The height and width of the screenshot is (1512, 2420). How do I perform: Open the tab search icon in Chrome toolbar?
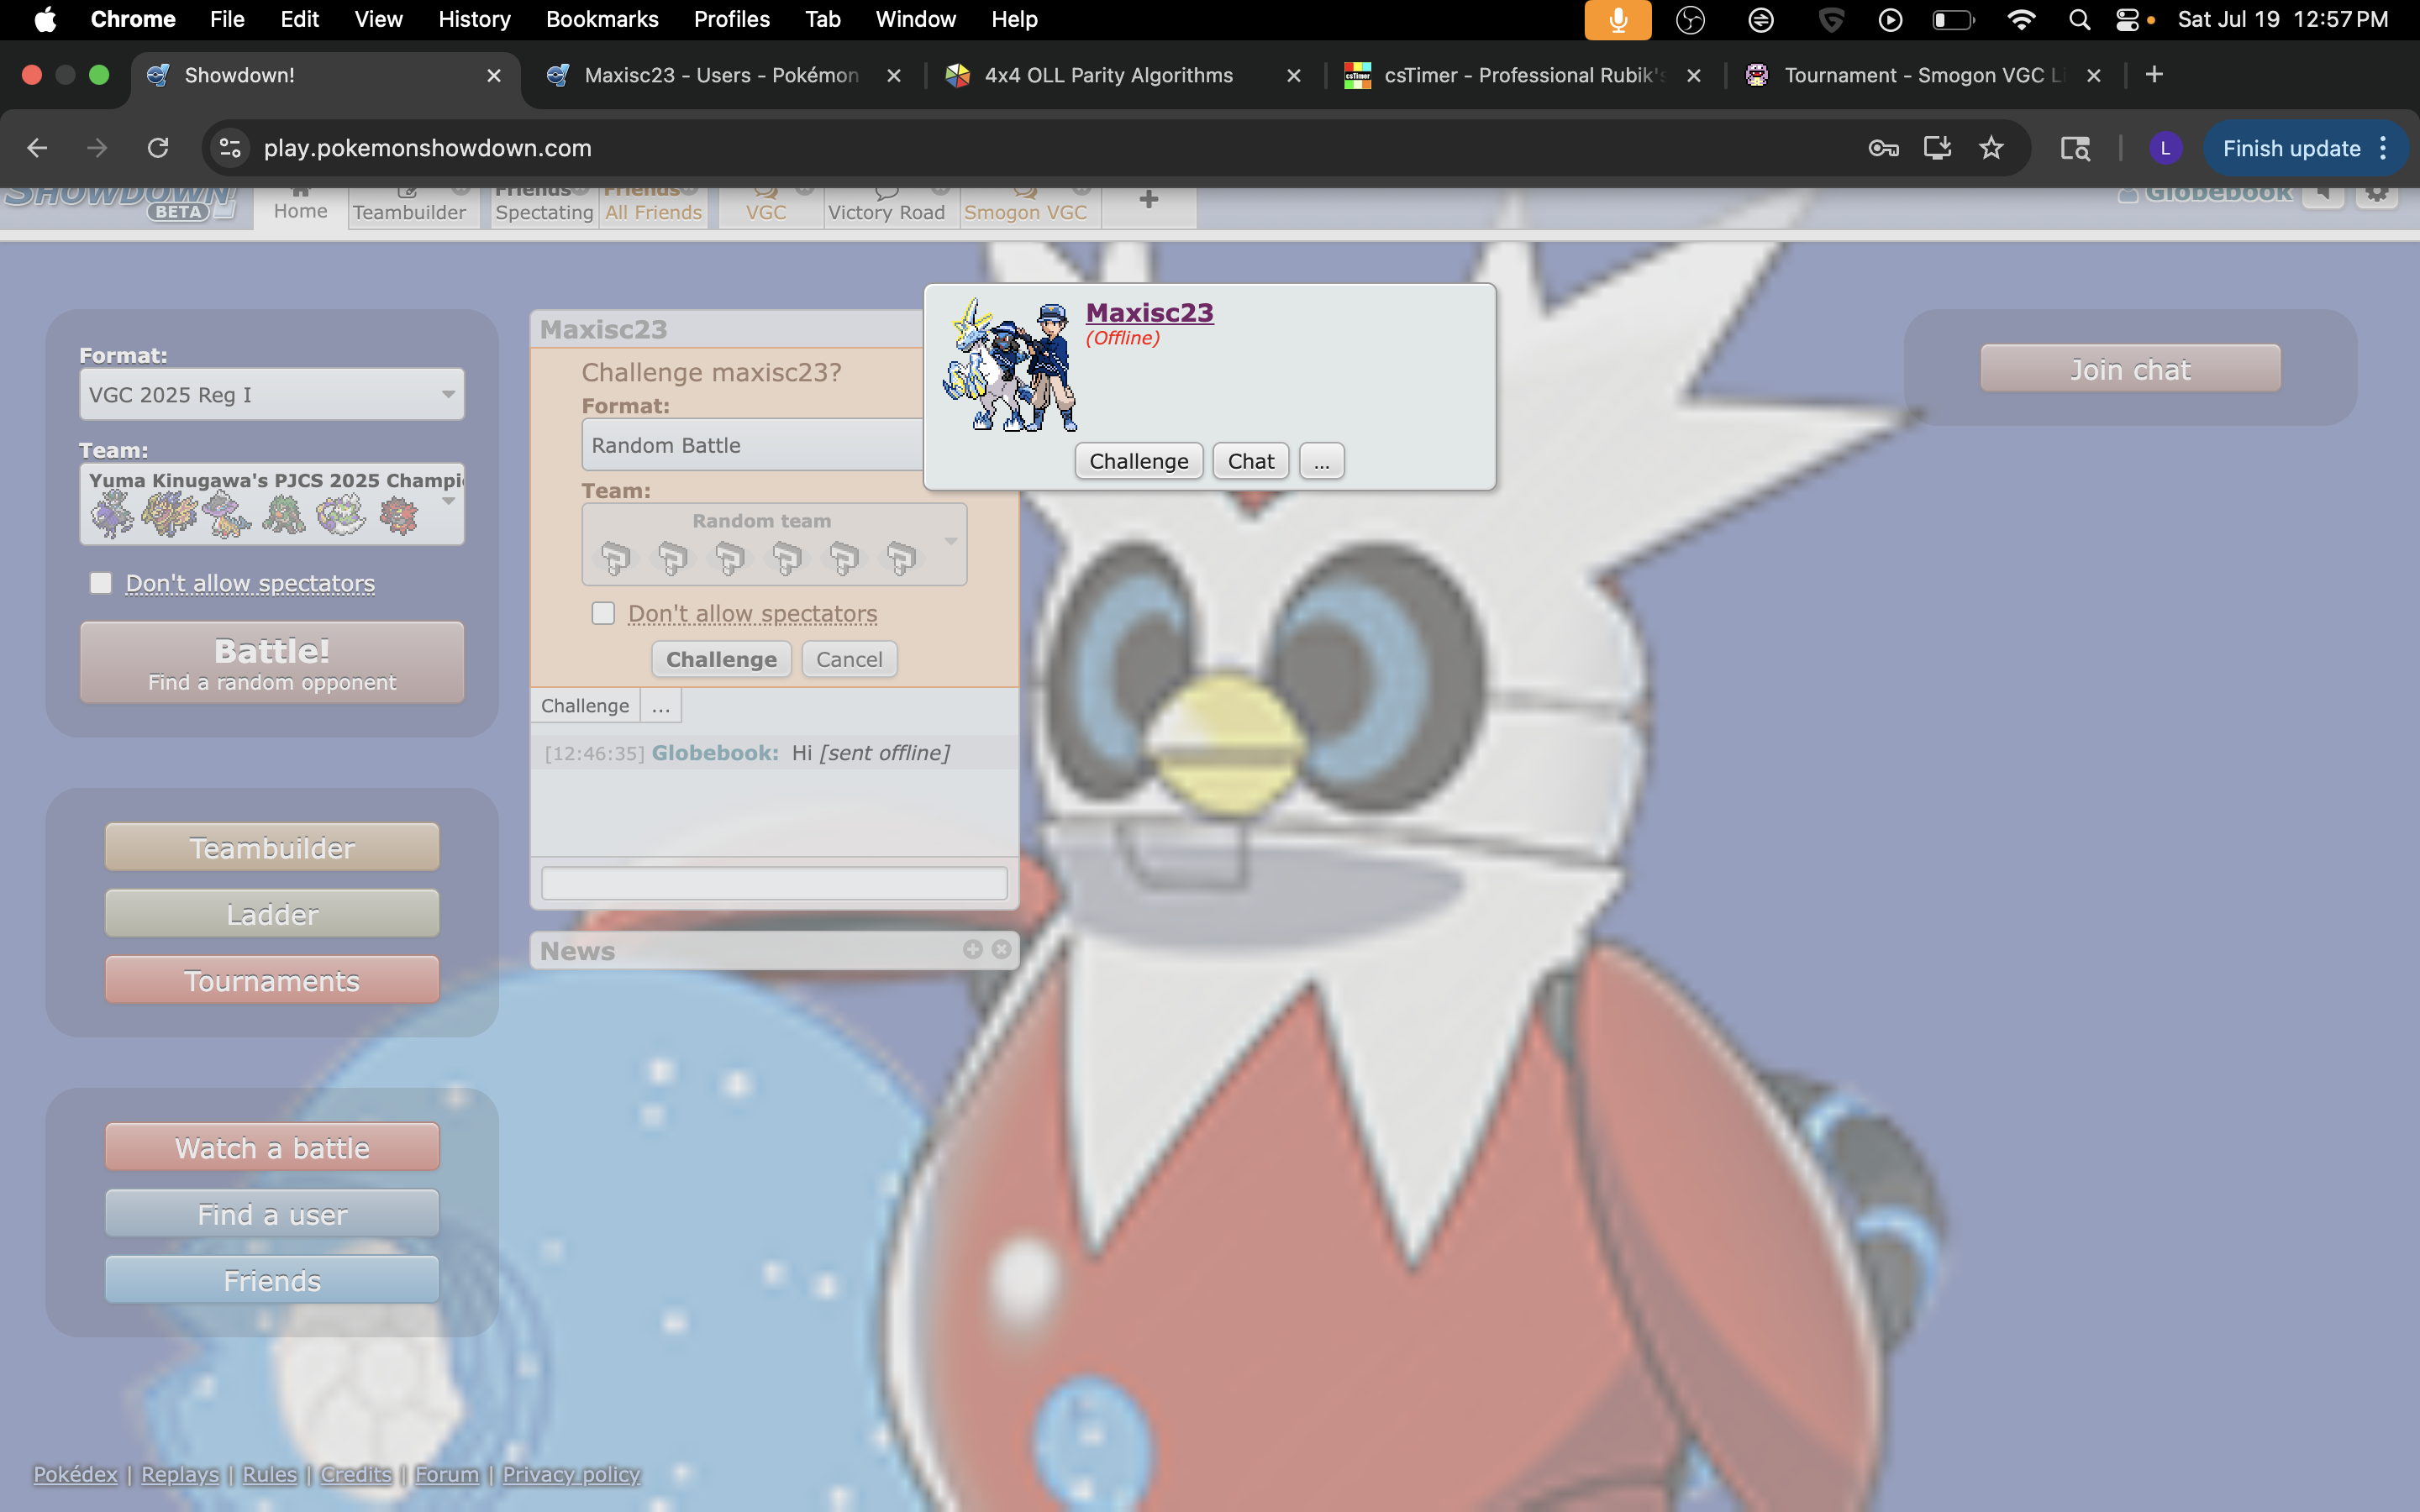(x=2075, y=148)
